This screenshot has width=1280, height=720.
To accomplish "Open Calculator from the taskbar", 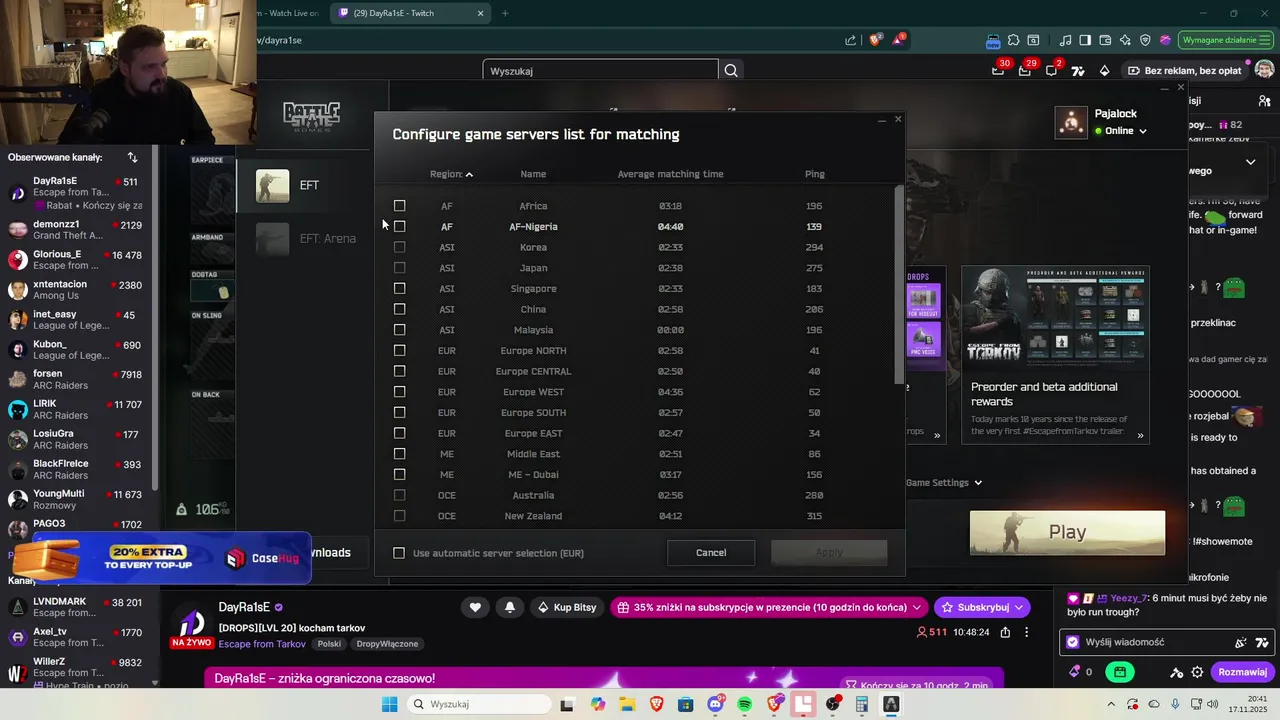I will coord(861,704).
